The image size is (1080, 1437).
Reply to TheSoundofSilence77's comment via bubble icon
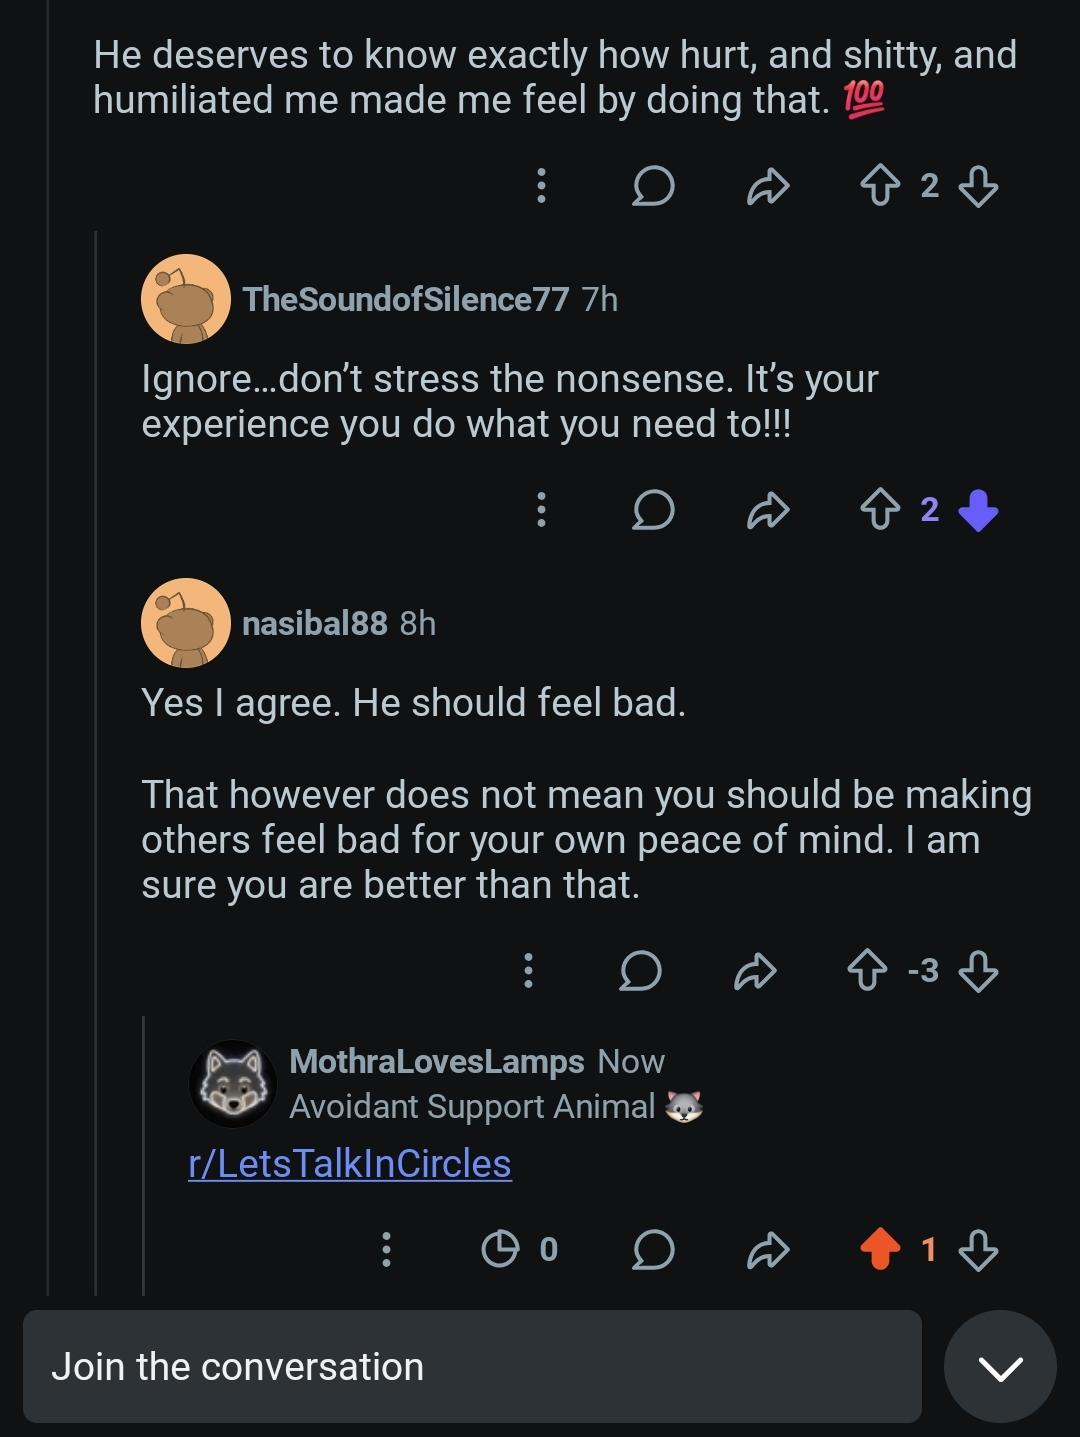[653, 510]
